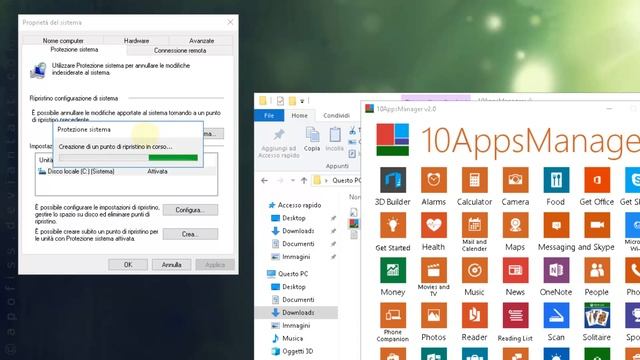Image resolution: width=640 pixels, height=360 pixels.
Task: Open Immagini under Accesso rapido
Action: coord(291,257)
